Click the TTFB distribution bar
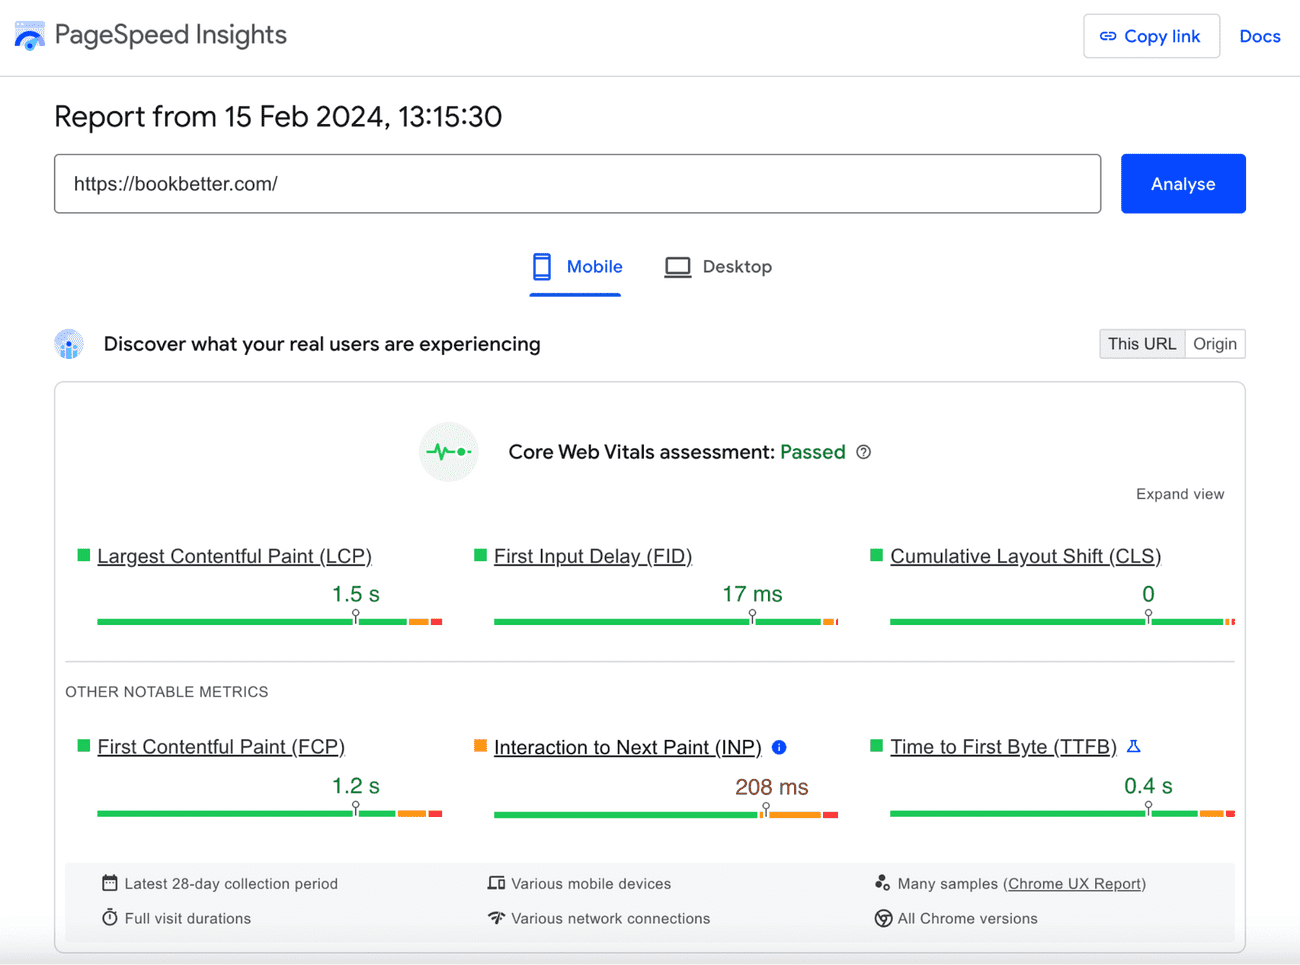This screenshot has height=965, width=1300. click(1062, 814)
